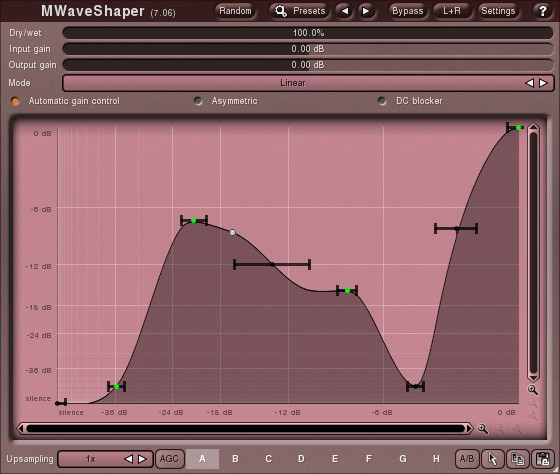Select preset slot A
Viewport: 560px width, 474px height.
click(202, 459)
